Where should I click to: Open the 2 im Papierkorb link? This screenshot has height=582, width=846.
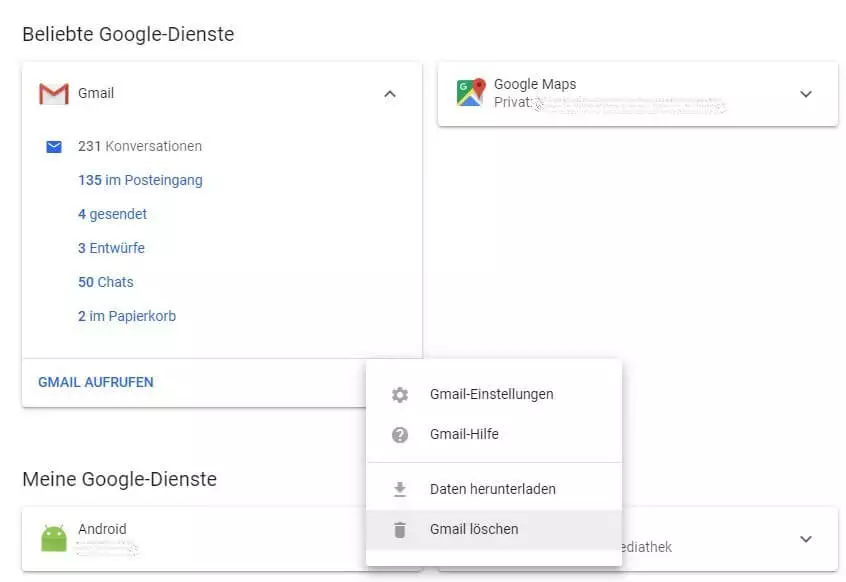pos(127,316)
